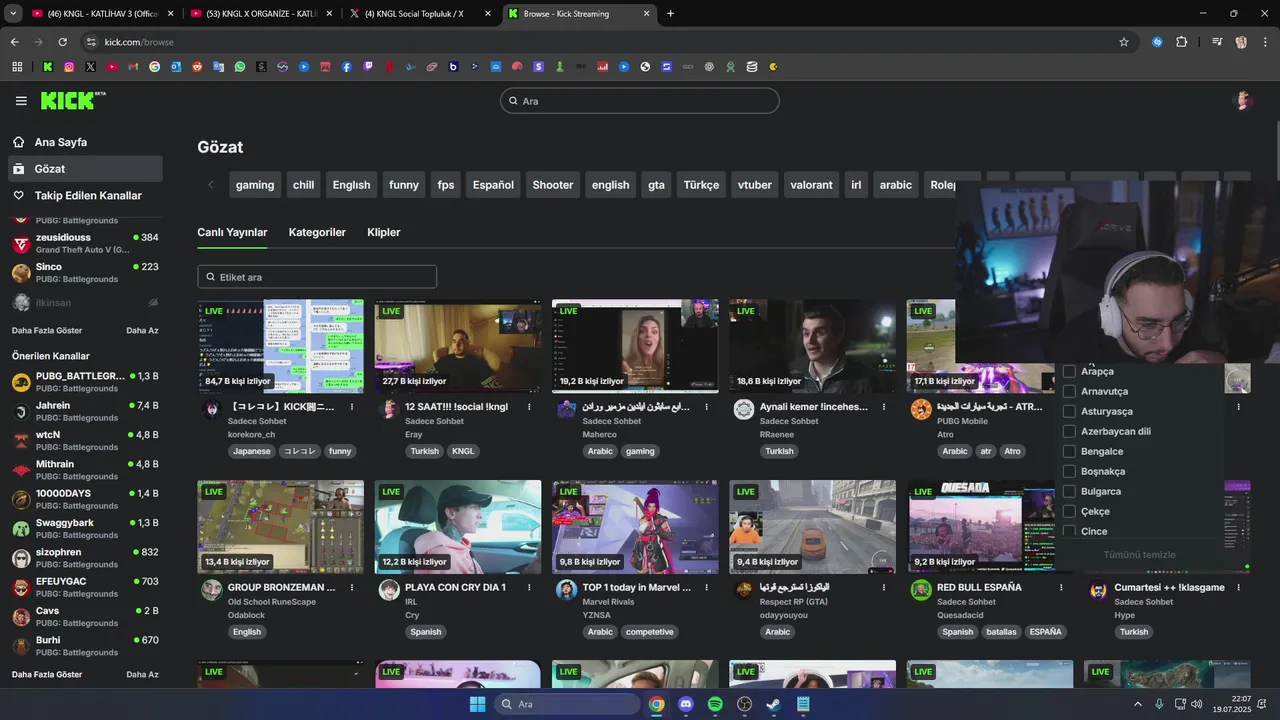Tick the Arnavutça language checkbox
Viewport: 1280px width, 720px height.
[1069, 391]
